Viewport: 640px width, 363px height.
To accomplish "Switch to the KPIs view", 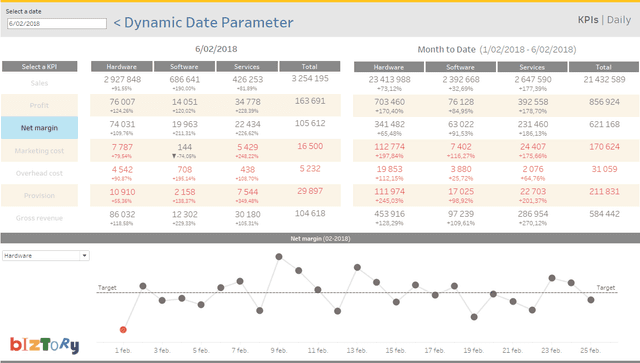I will coord(588,20).
